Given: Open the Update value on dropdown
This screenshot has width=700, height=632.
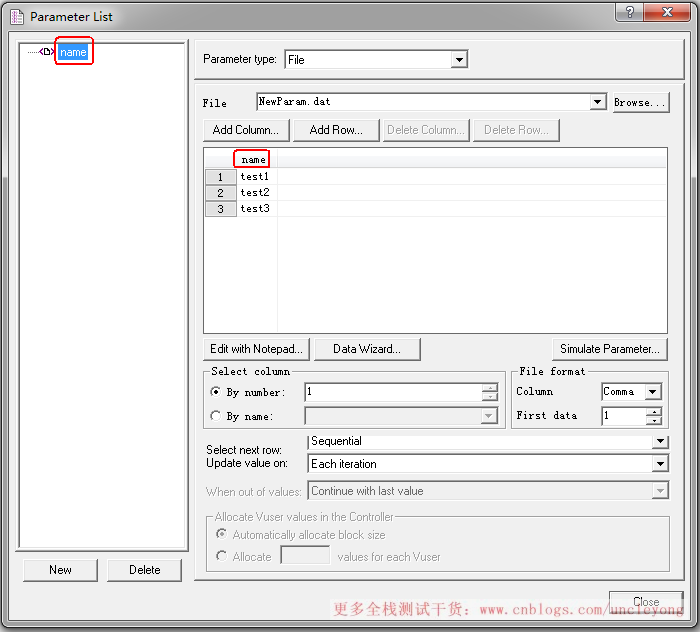Looking at the screenshot, I should pyautogui.click(x=660, y=464).
